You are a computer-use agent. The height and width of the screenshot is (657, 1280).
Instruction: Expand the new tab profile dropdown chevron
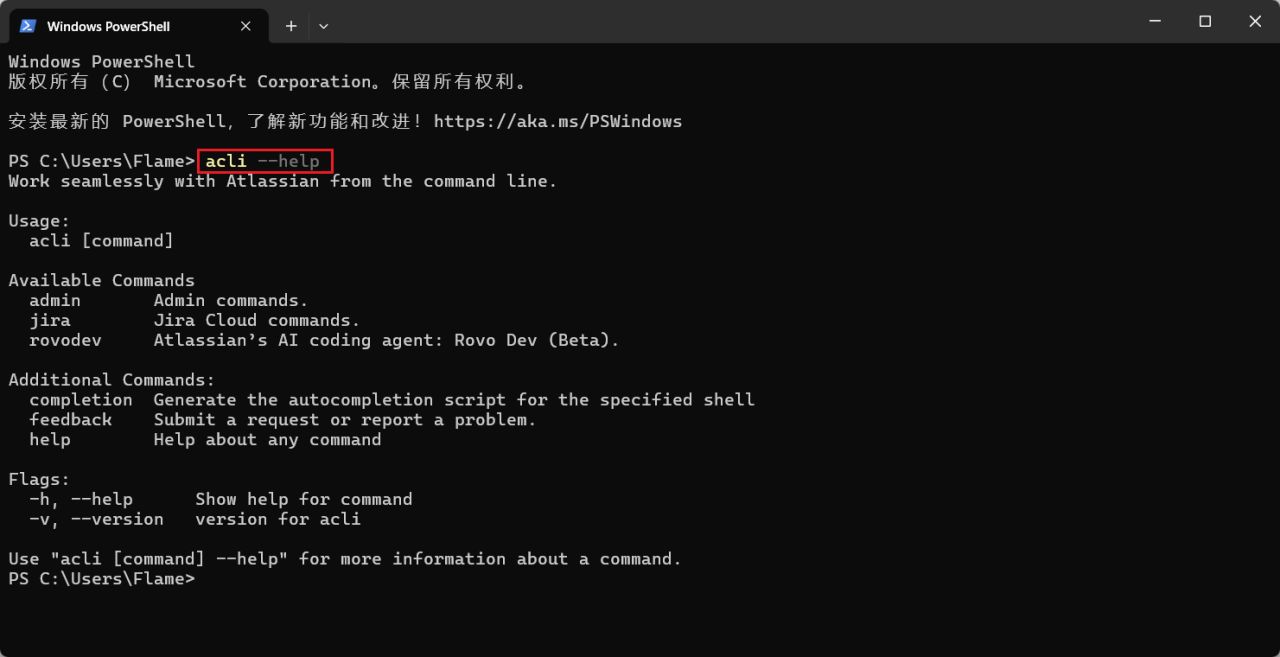(x=323, y=26)
